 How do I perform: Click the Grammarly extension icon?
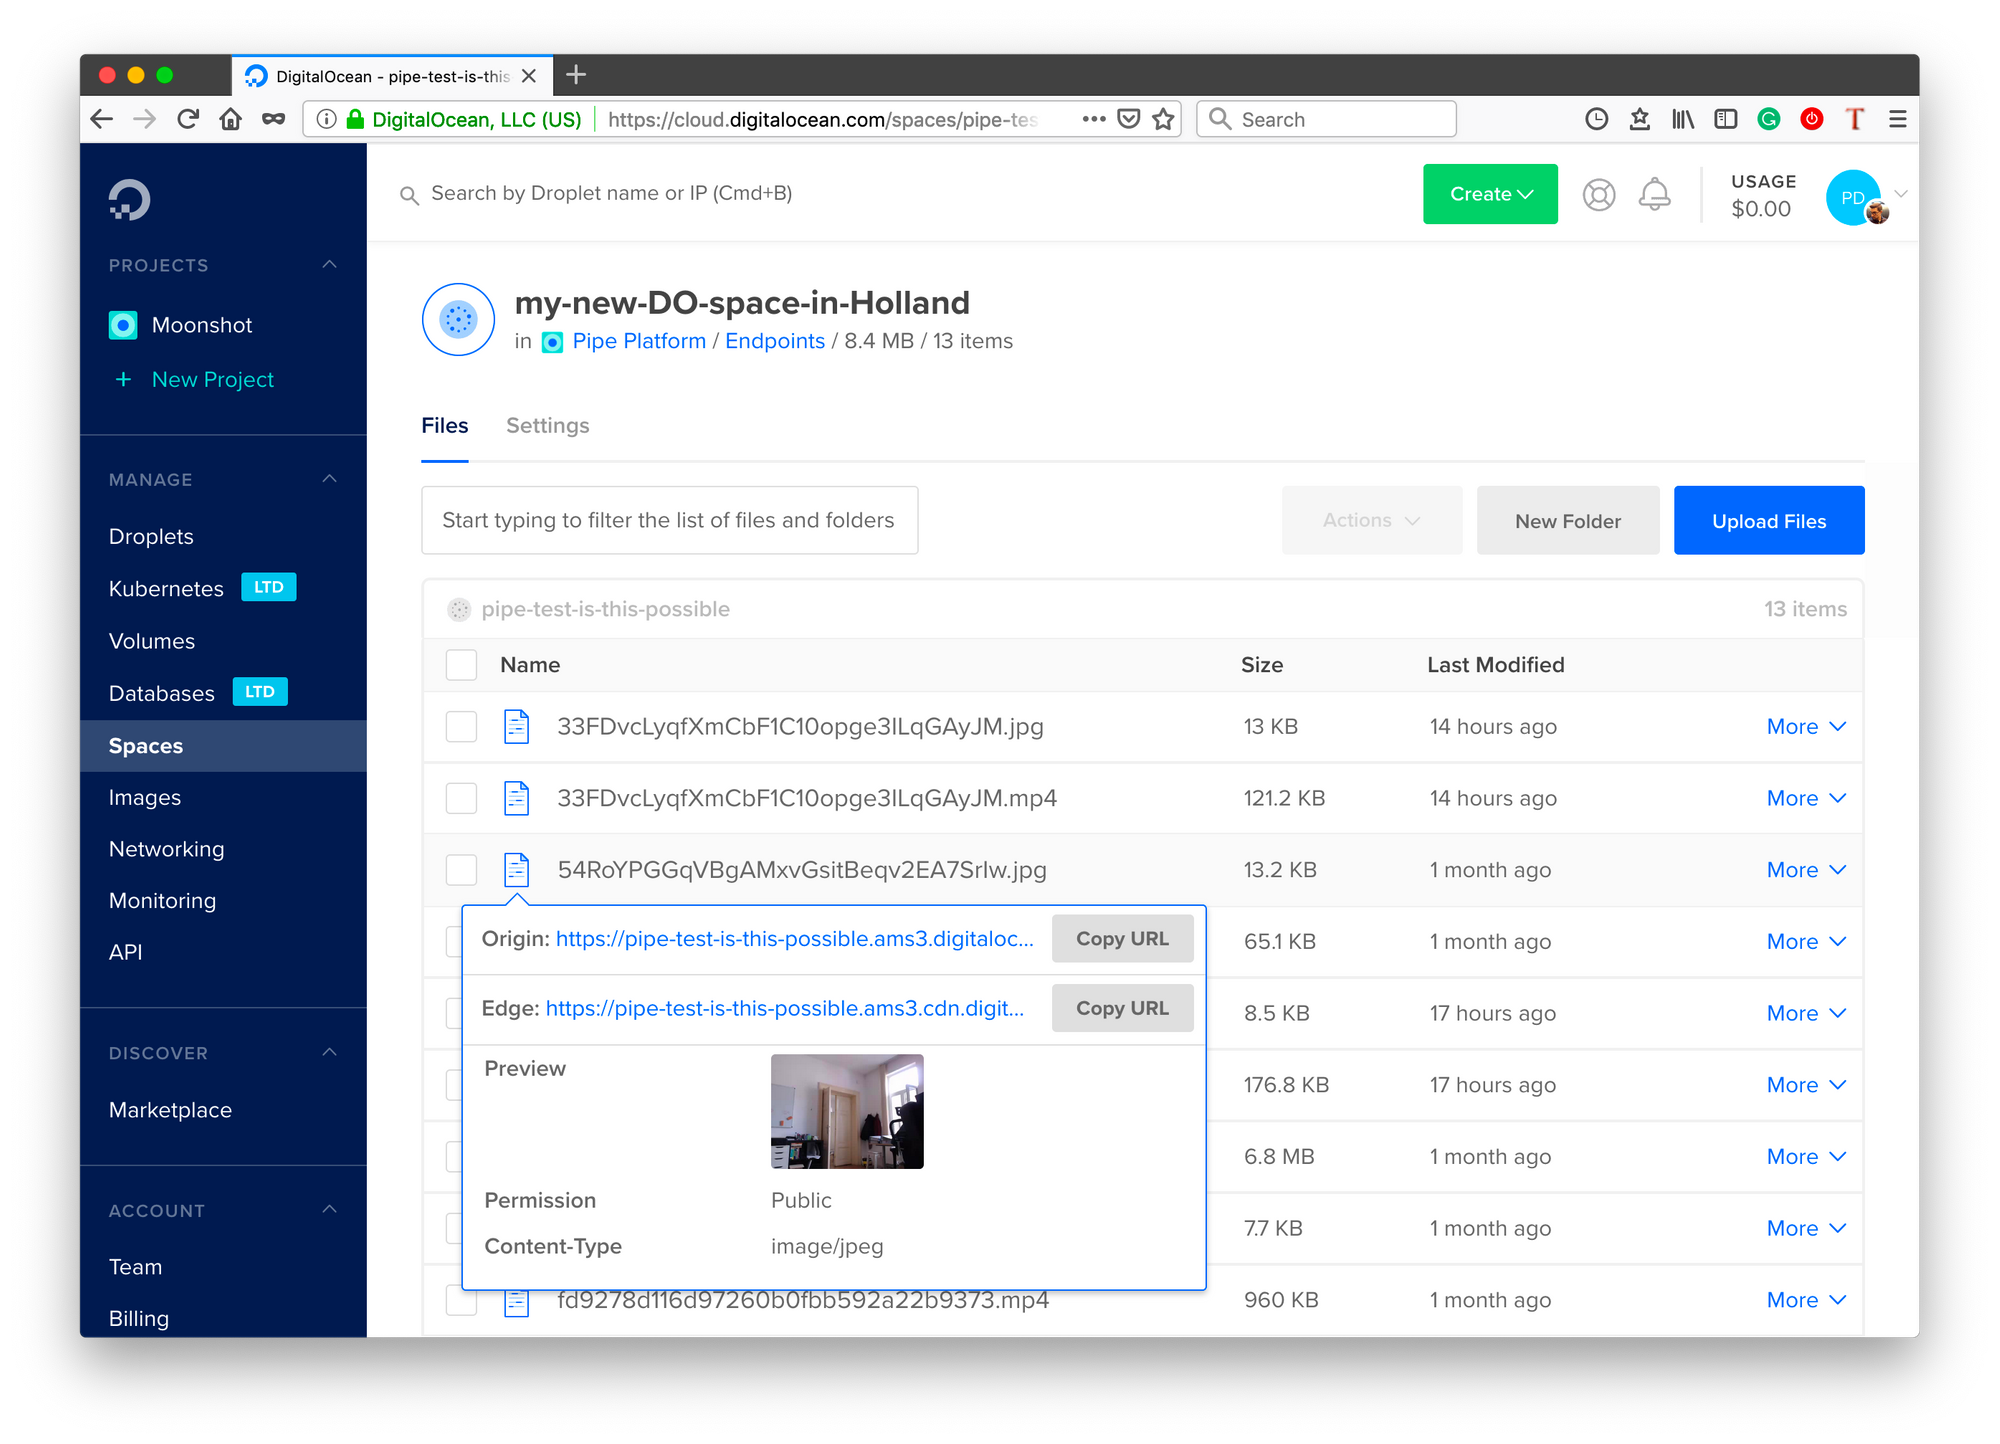coord(1769,119)
